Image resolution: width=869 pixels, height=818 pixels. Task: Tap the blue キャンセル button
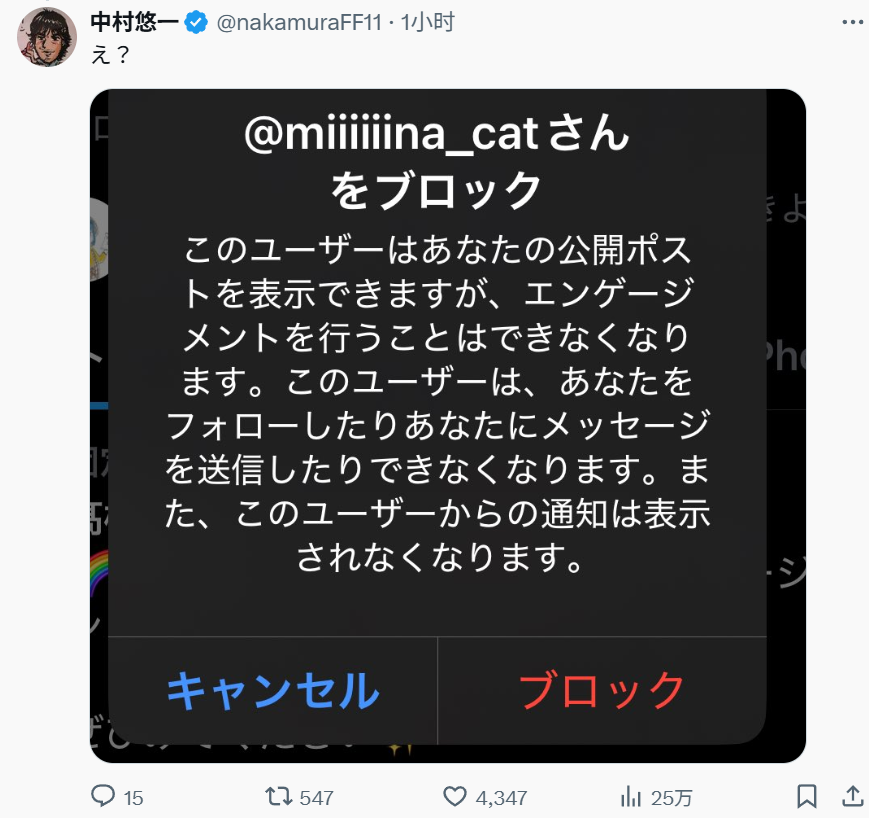click(273, 691)
